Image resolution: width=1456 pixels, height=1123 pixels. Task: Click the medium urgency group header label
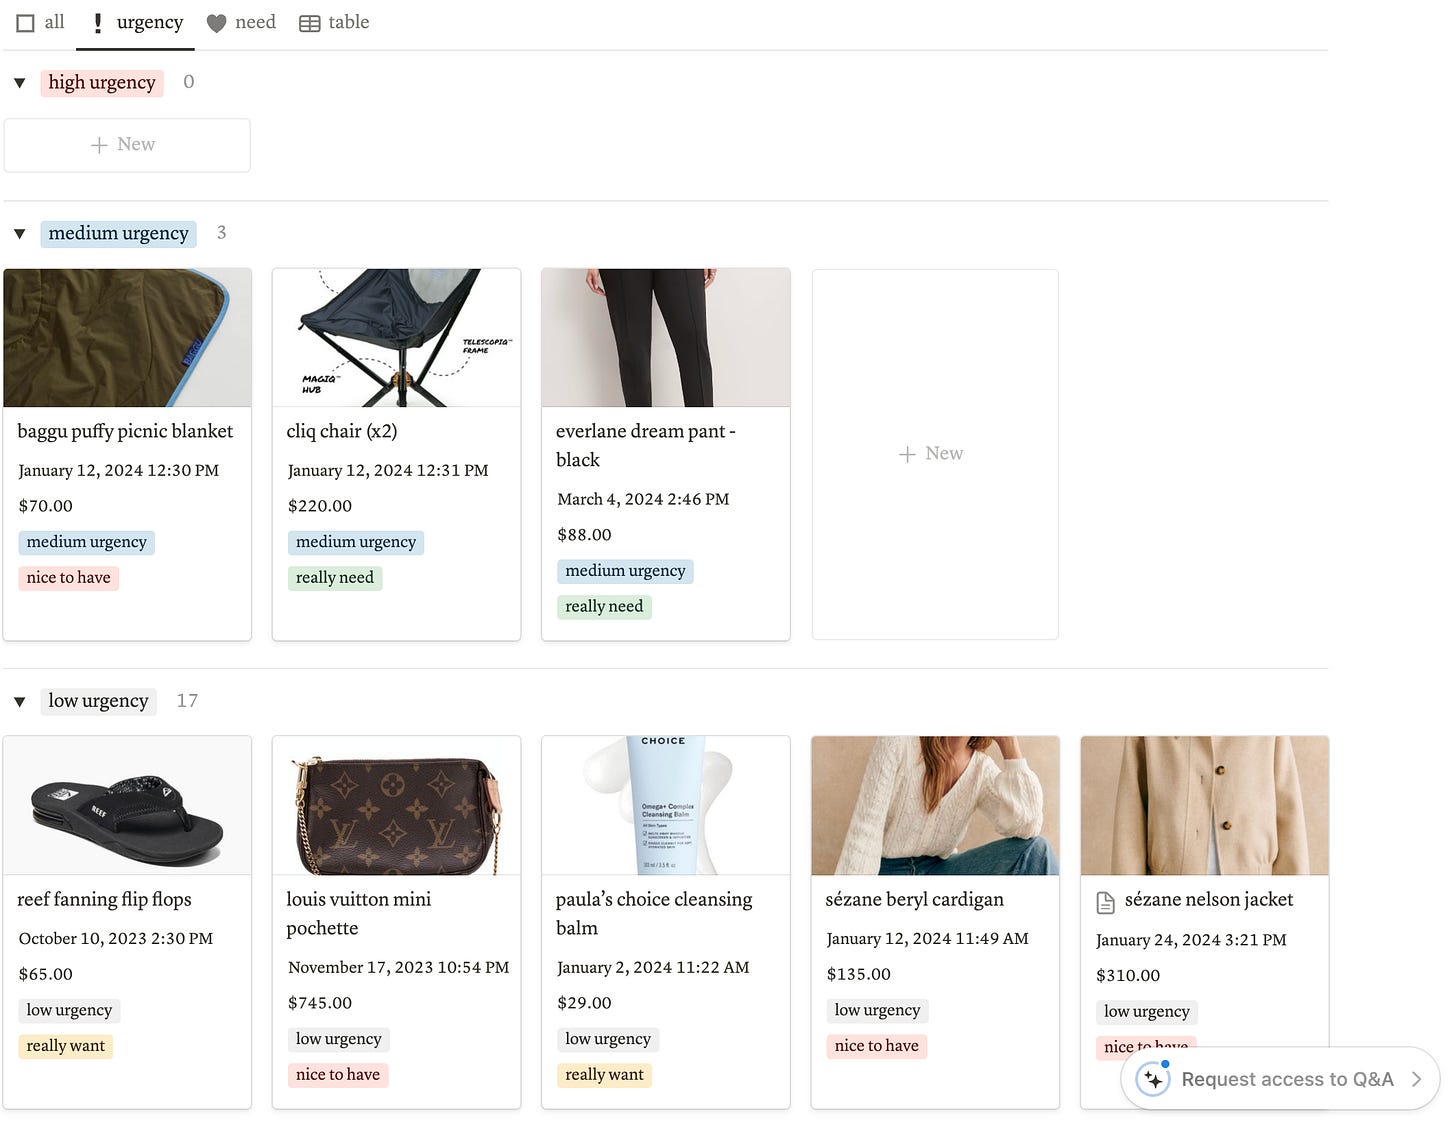118,234
